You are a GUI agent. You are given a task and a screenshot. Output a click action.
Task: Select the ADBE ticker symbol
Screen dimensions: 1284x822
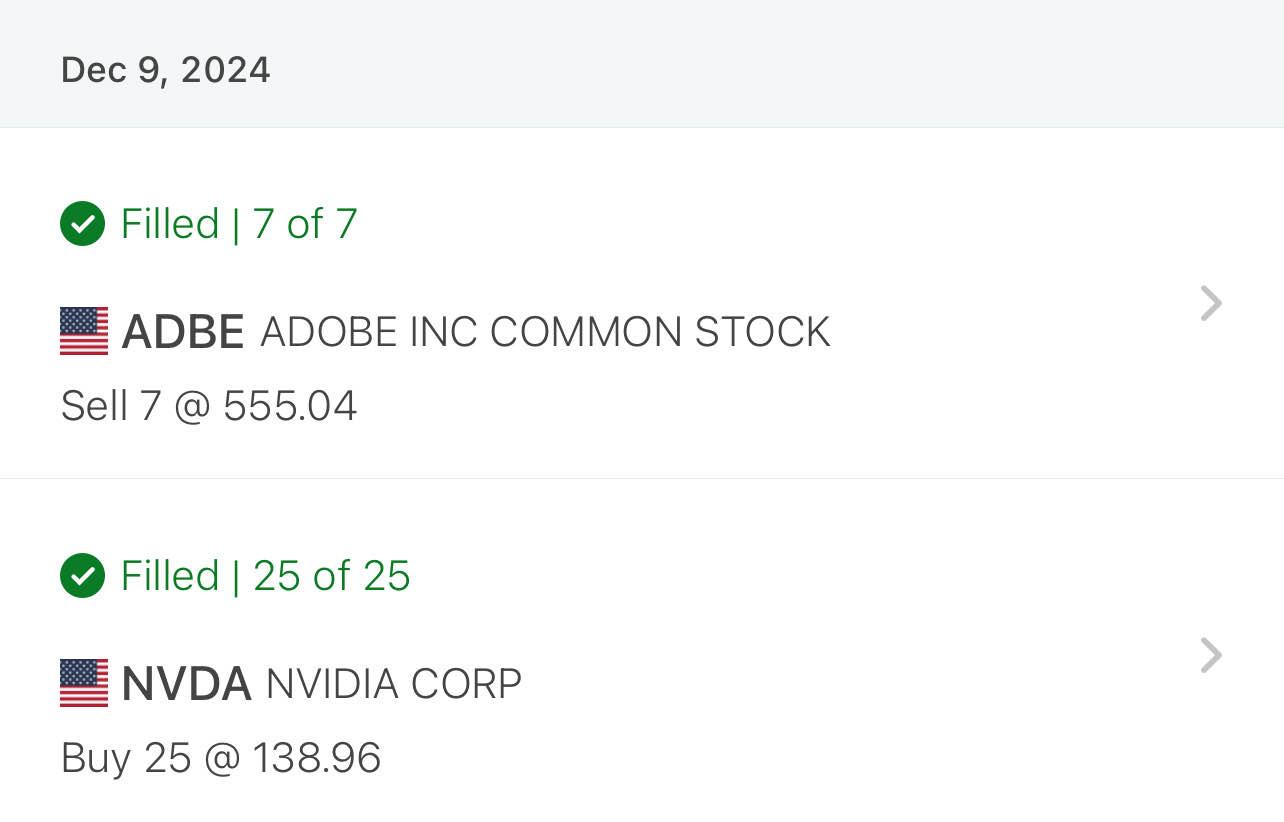(x=183, y=332)
